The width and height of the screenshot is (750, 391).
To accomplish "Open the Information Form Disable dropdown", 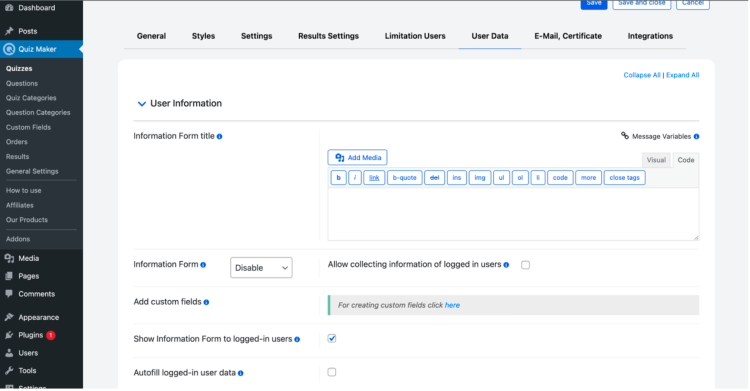I will point(261,268).
